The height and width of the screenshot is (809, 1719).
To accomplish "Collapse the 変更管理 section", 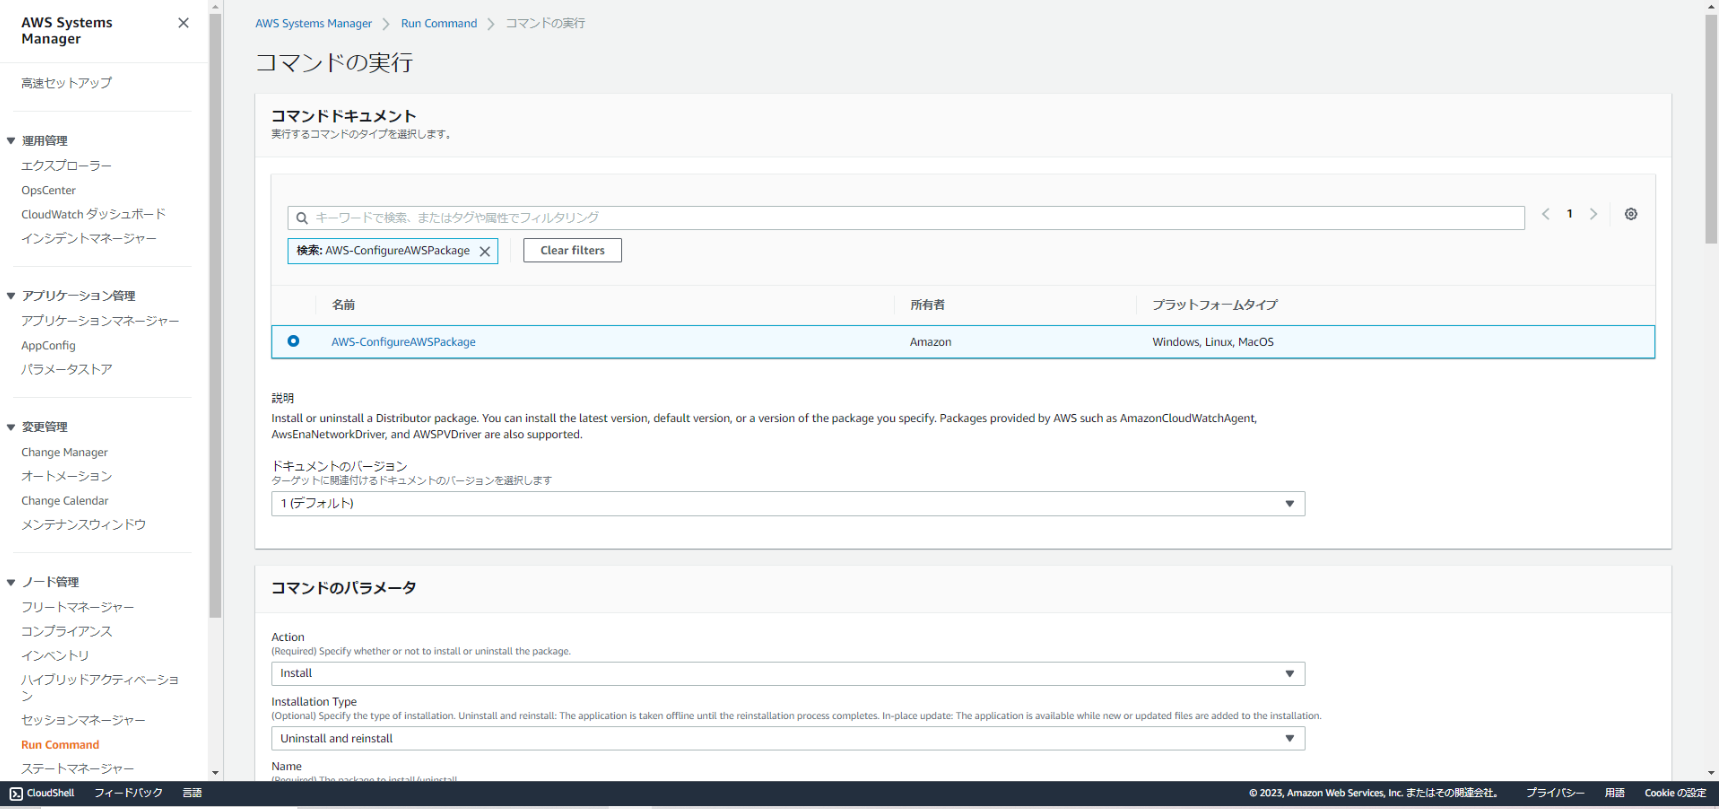I will (11, 427).
